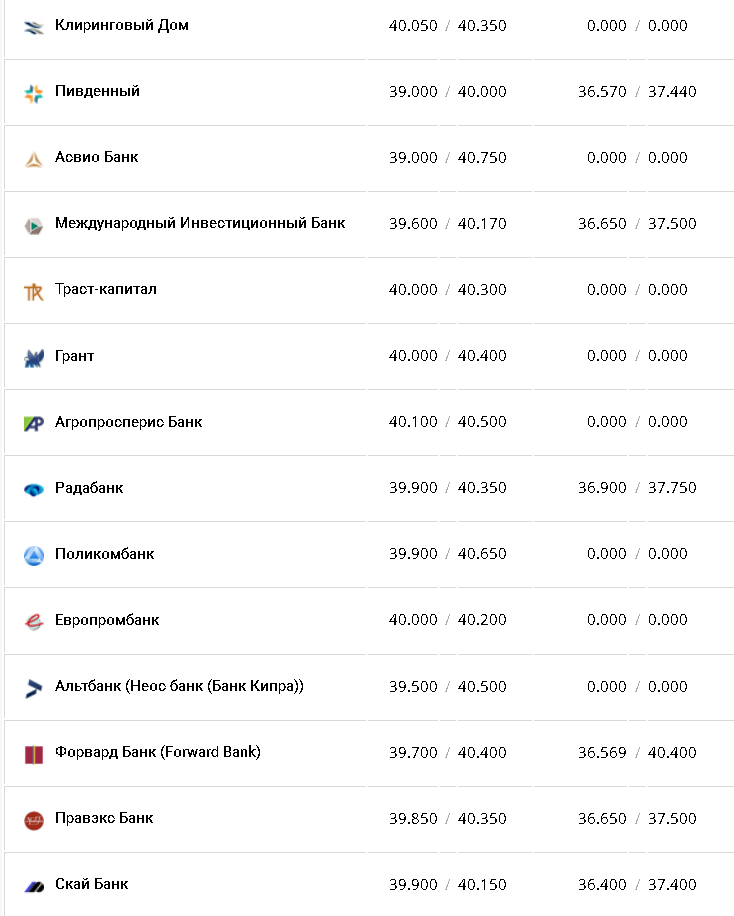Click the Агропросперис Банк logo icon
This screenshot has width=734, height=916.
34,423
